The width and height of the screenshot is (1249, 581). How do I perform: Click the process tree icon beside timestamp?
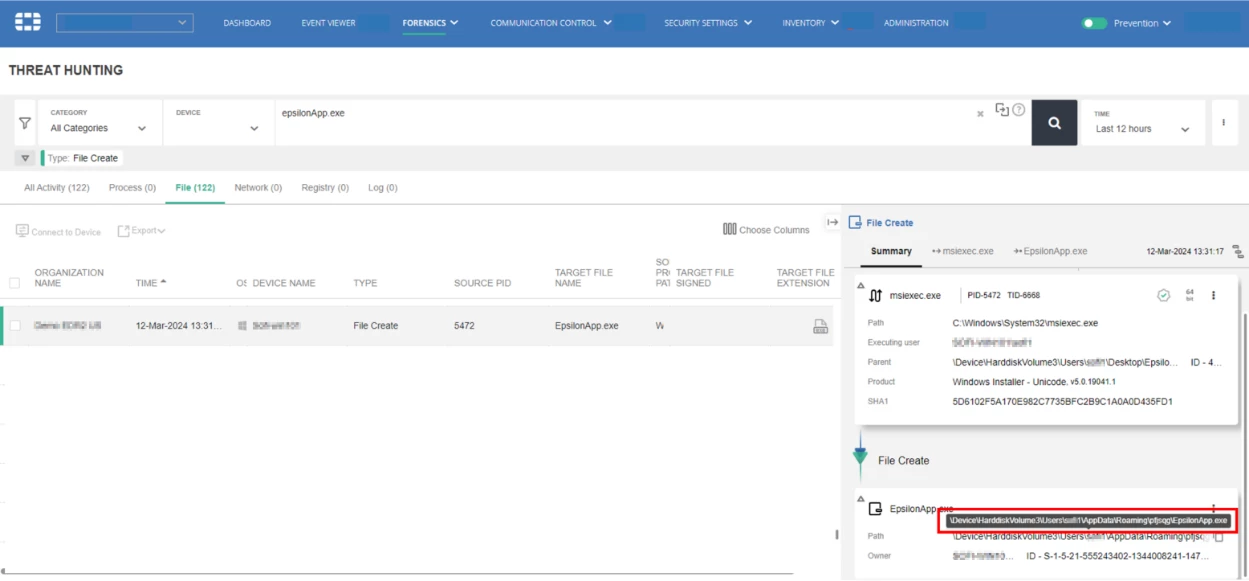(1237, 251)
